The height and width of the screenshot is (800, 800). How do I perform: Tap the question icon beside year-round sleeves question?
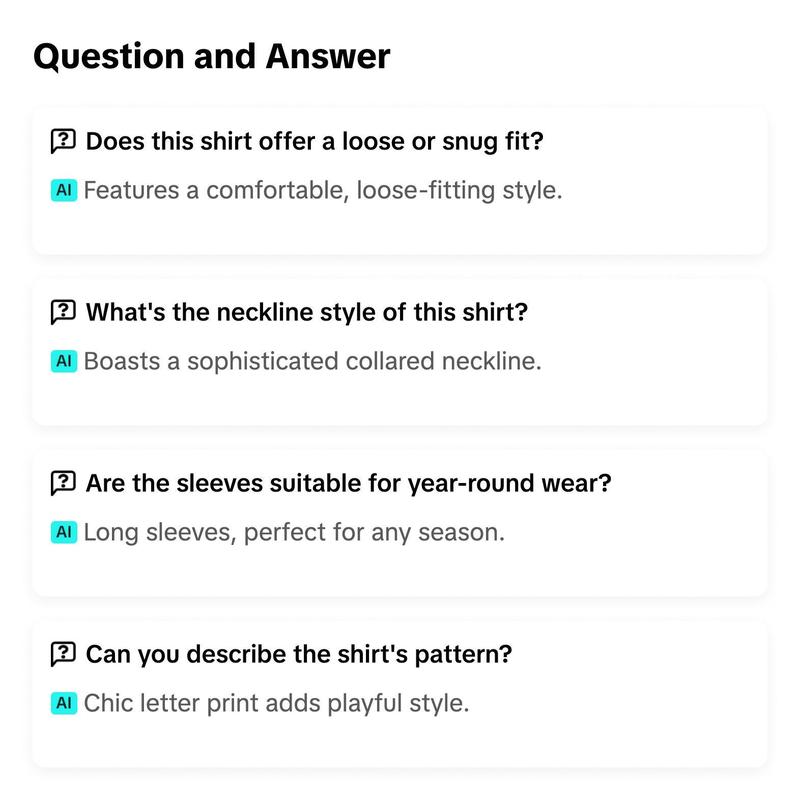pyautogui.click(x=63, y=483)
